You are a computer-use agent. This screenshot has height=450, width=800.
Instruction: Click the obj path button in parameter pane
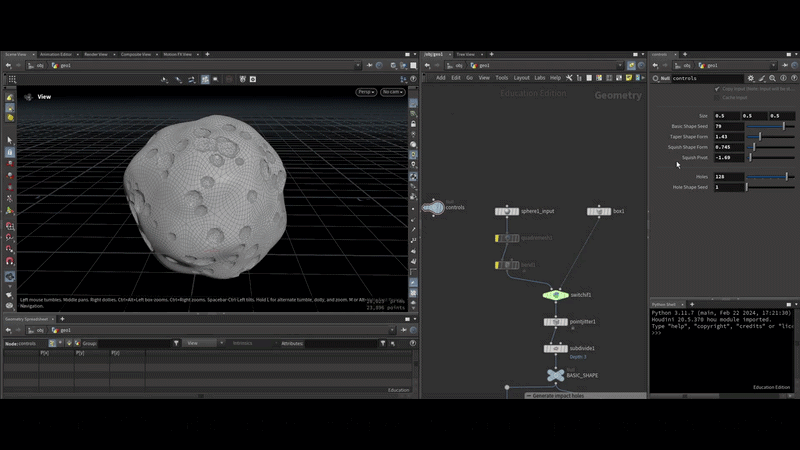(x=683, y=65)
